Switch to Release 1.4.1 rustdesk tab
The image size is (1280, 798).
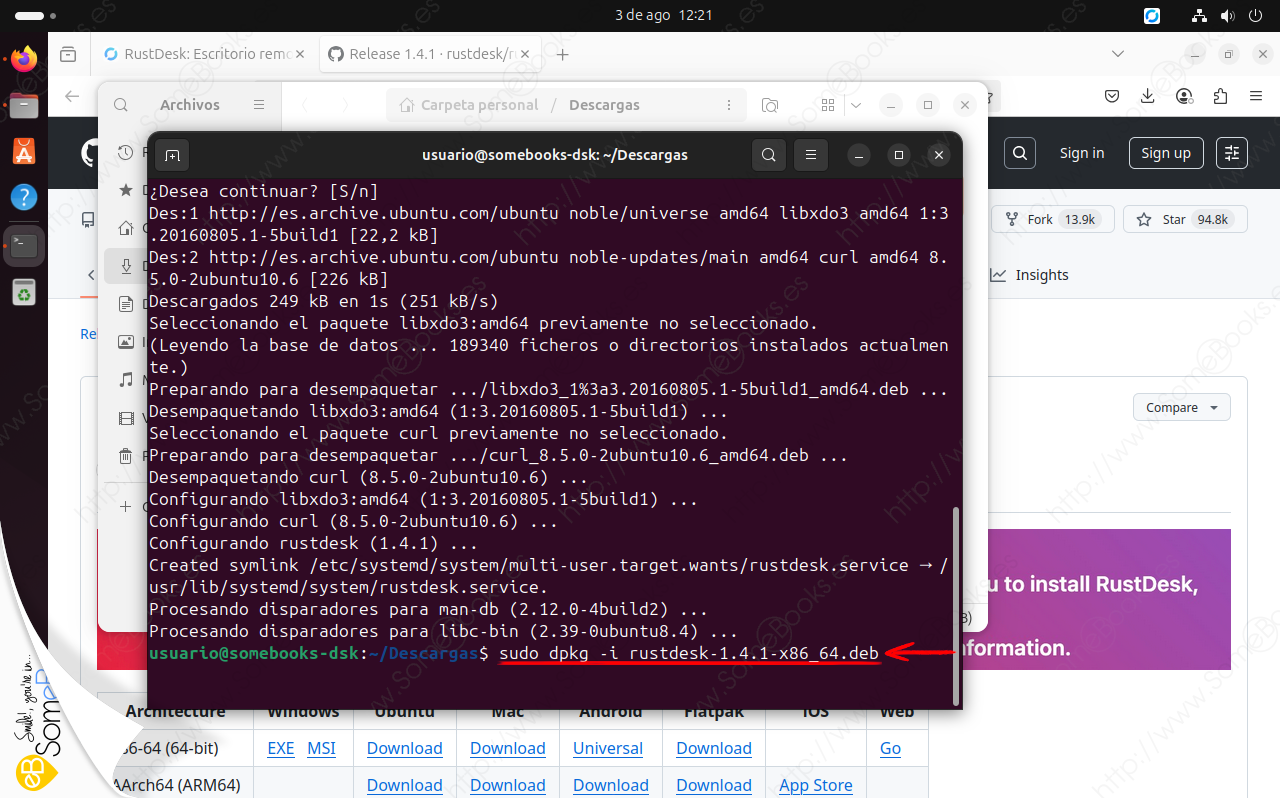432,54
